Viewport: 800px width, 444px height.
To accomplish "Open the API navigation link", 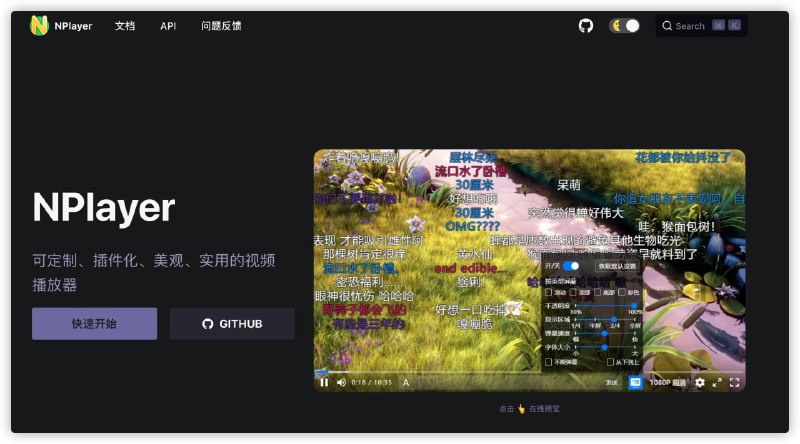I will [168, 26].
